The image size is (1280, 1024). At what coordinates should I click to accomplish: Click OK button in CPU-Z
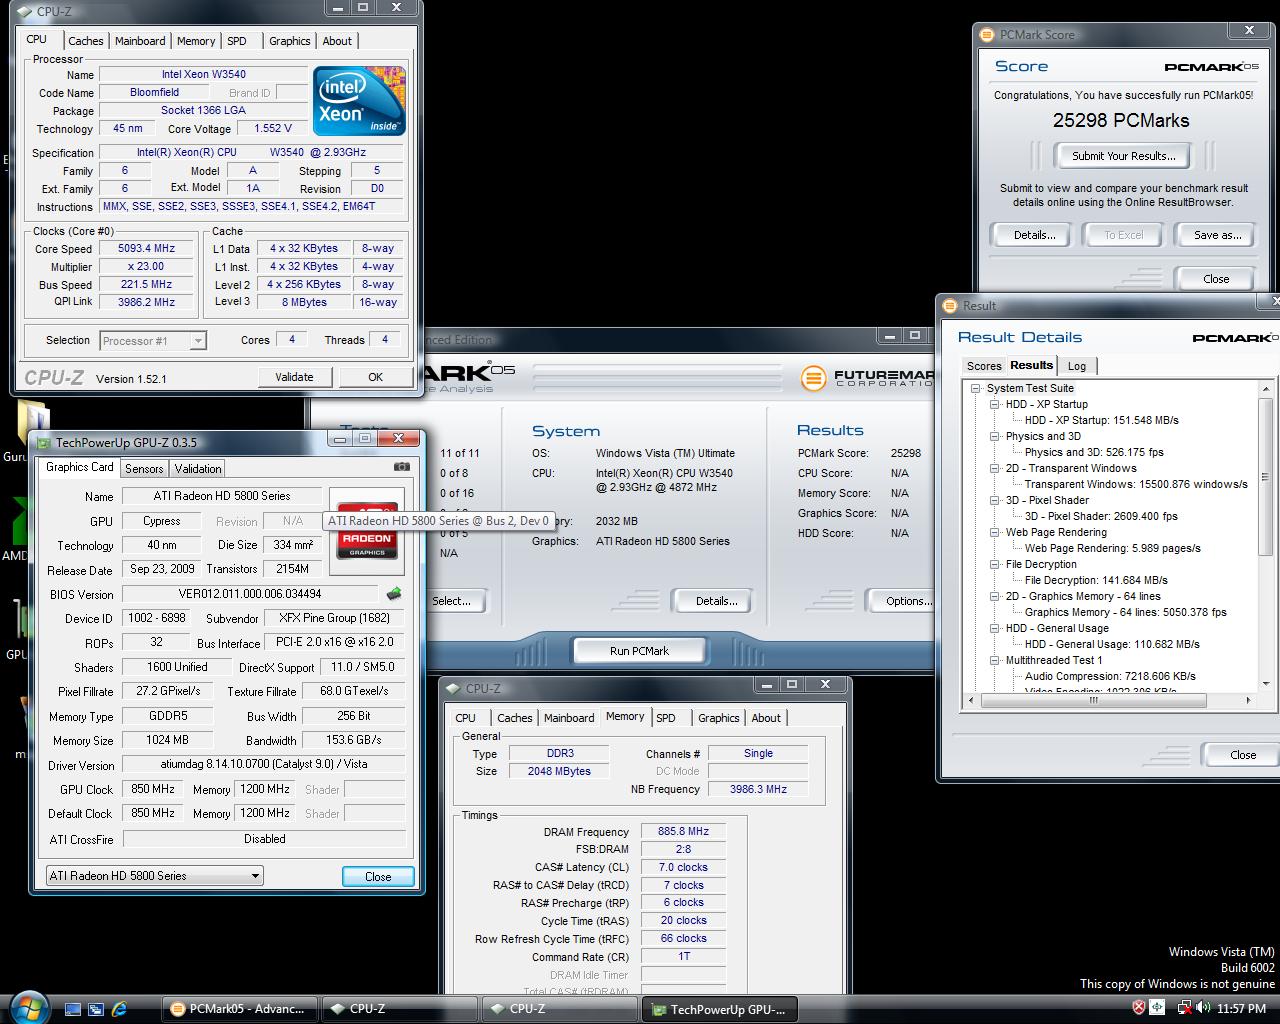(x=375, y=377)
